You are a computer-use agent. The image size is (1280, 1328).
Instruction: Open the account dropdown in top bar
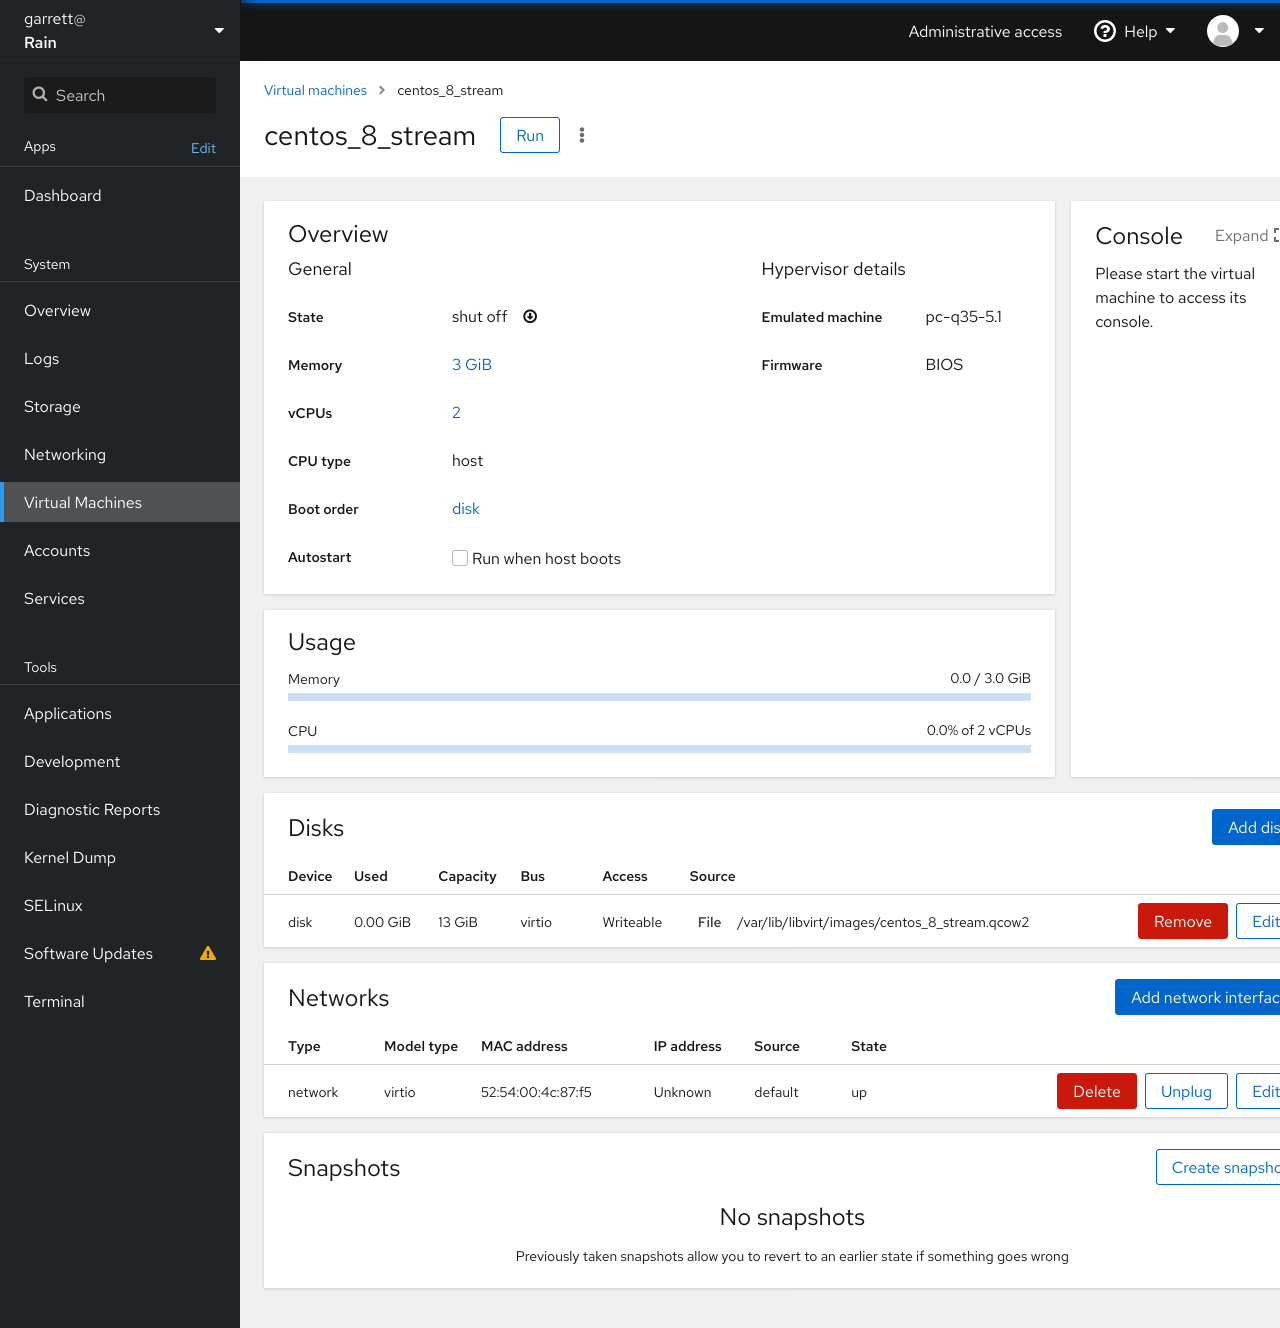pos(1259,31)
